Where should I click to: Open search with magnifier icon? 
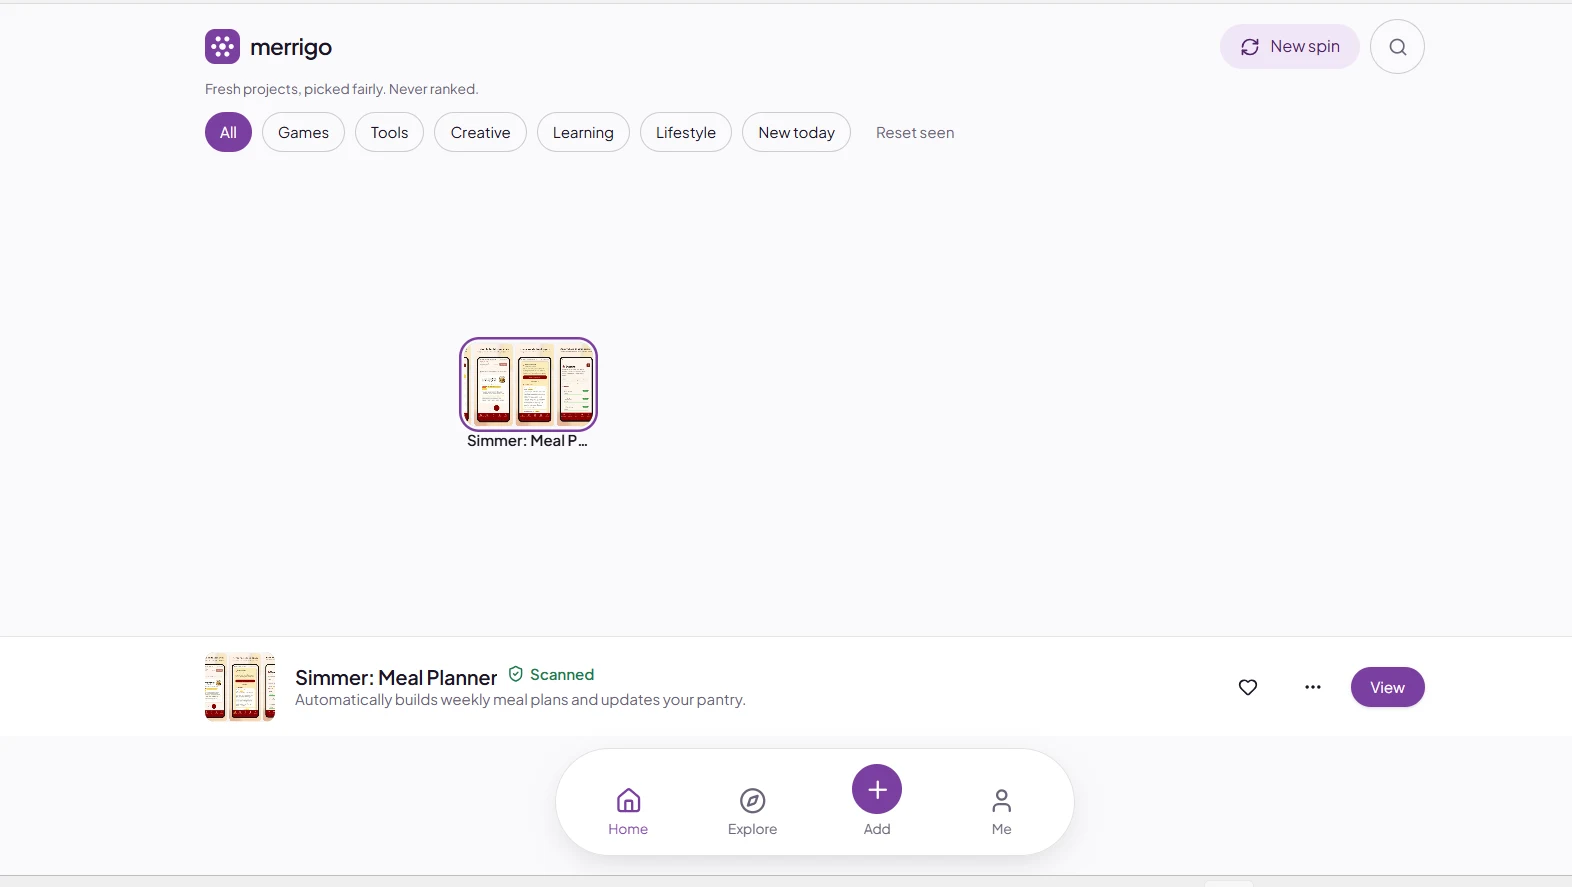pyautogui.click(x=1397, y=47)
